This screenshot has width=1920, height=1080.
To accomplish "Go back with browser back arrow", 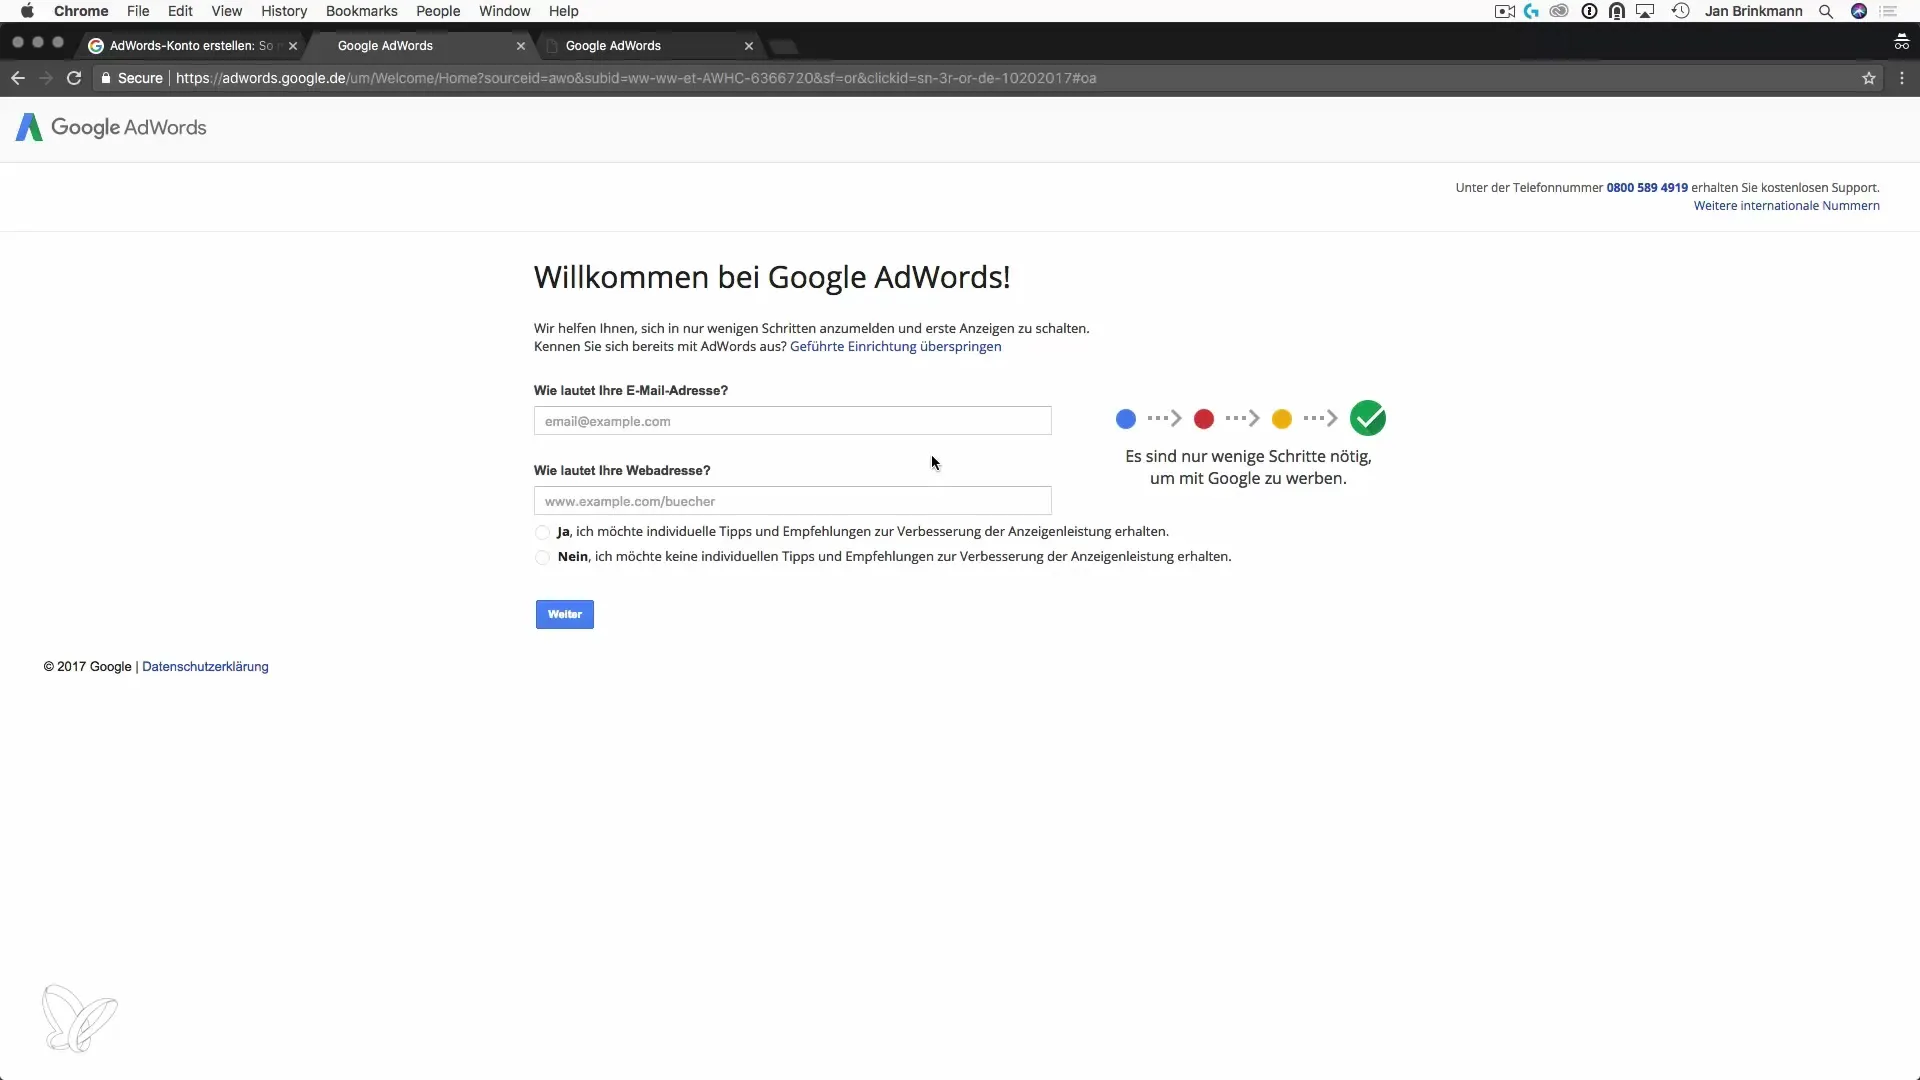I will click(x=18, y=78).
